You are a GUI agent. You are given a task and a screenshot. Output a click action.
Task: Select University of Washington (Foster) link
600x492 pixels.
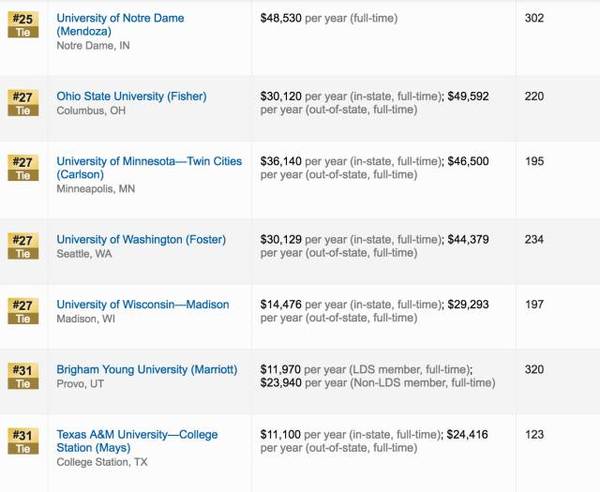(x=141, y=240)
